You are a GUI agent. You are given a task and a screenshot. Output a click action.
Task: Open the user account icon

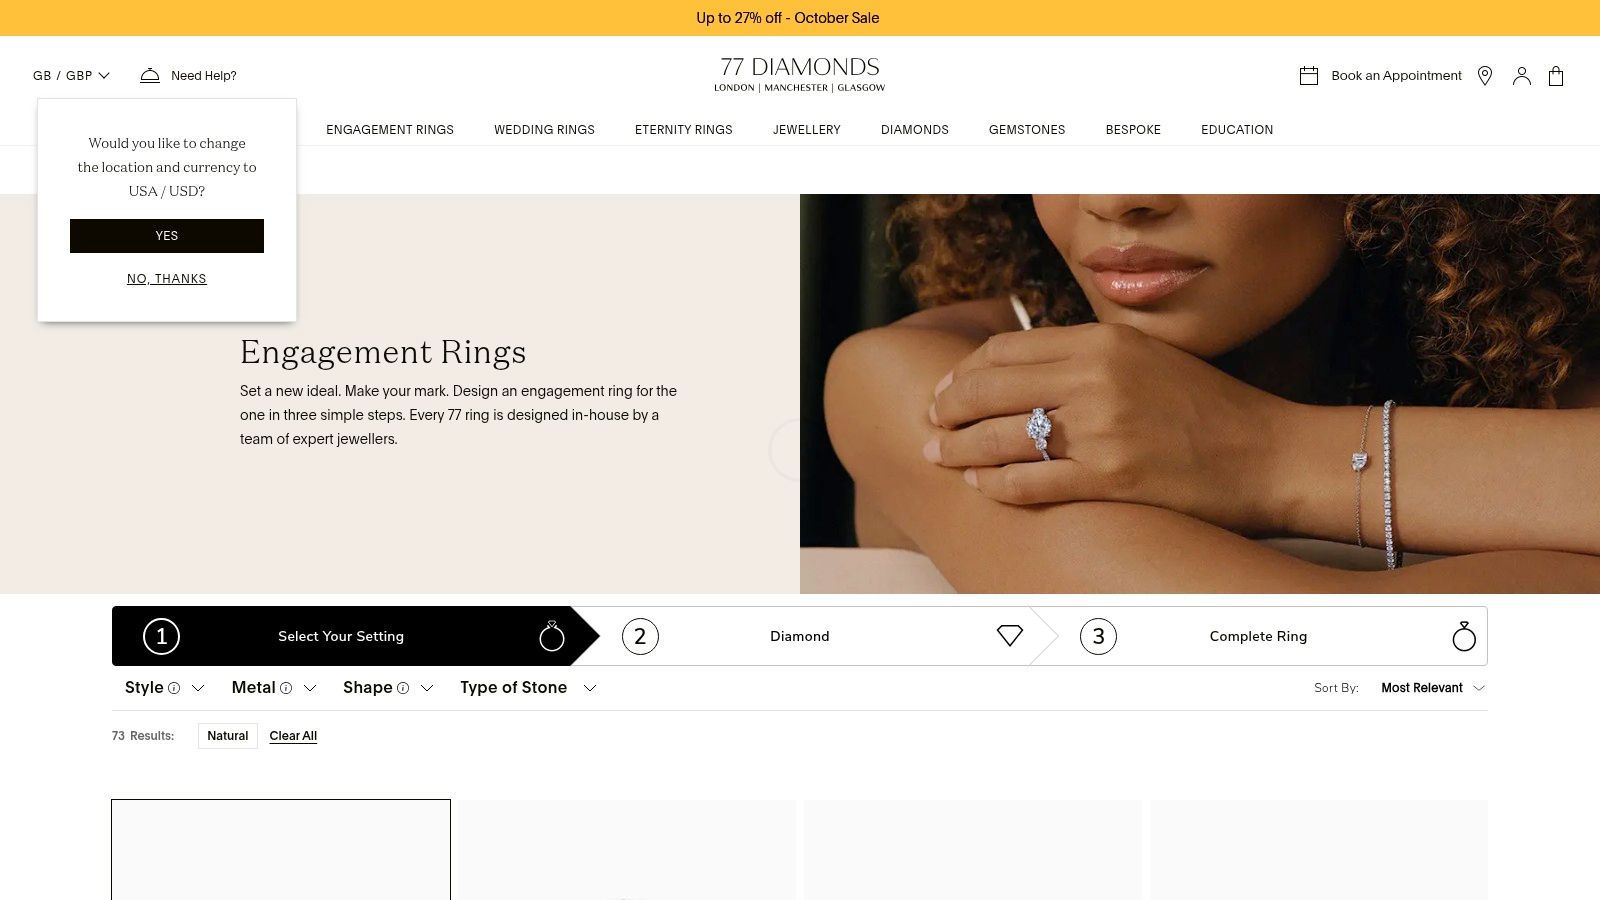pos(1522,76)
